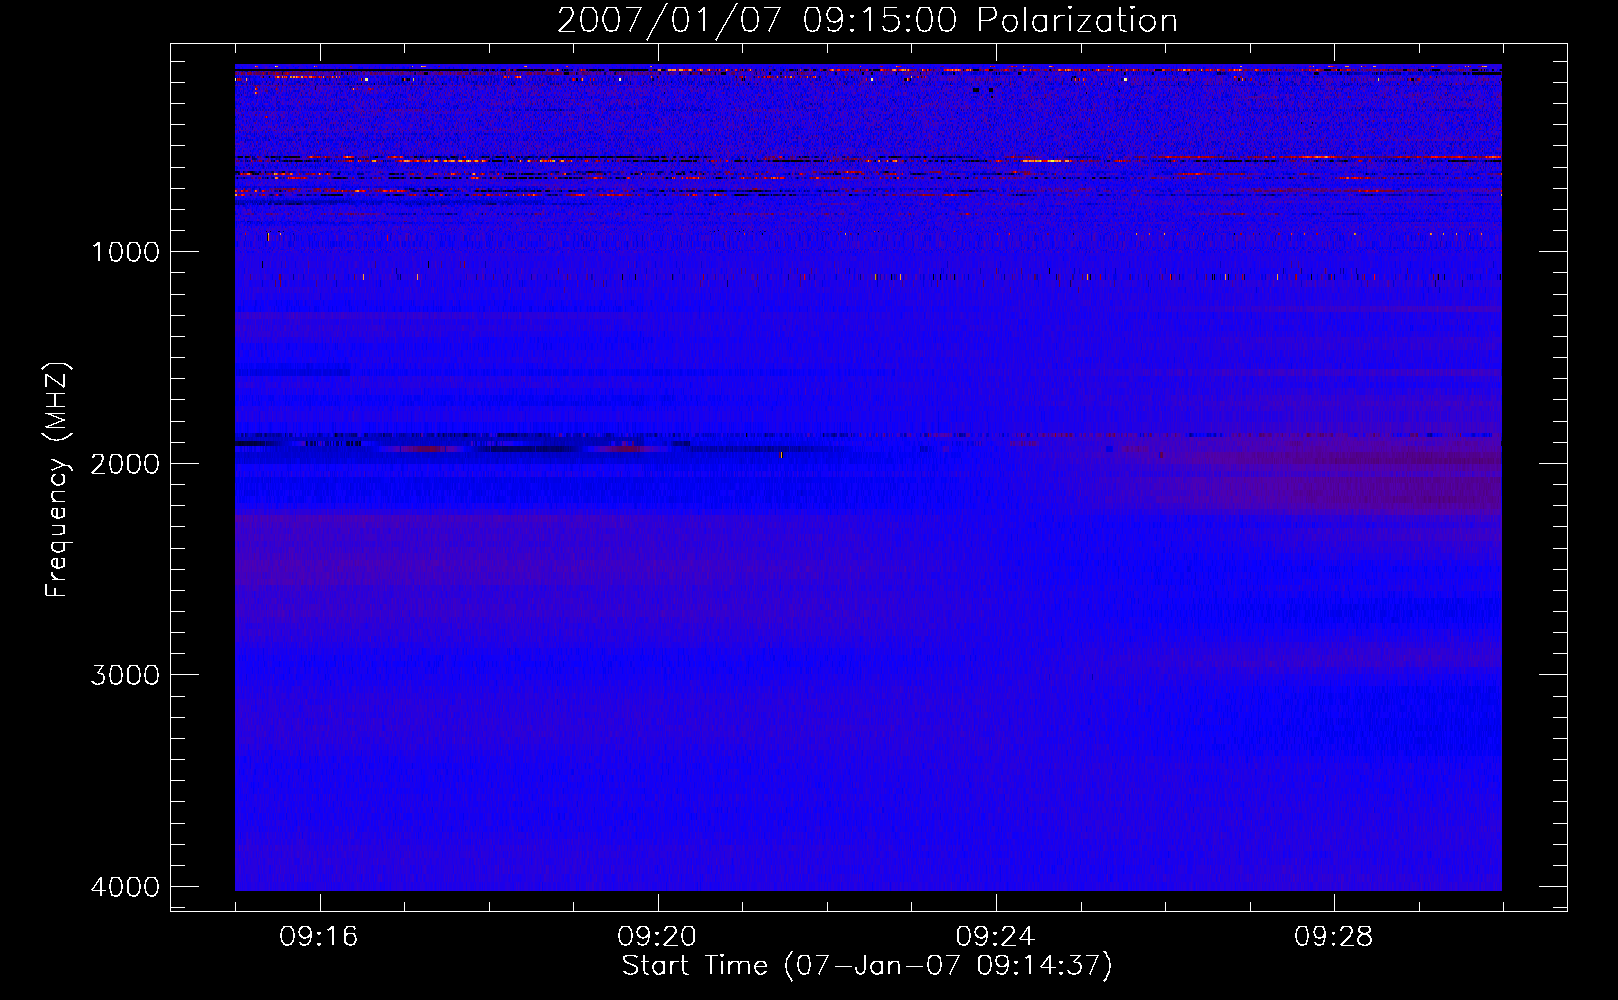
Task: Click the 09:28 time tick label
Action: 1333,937
